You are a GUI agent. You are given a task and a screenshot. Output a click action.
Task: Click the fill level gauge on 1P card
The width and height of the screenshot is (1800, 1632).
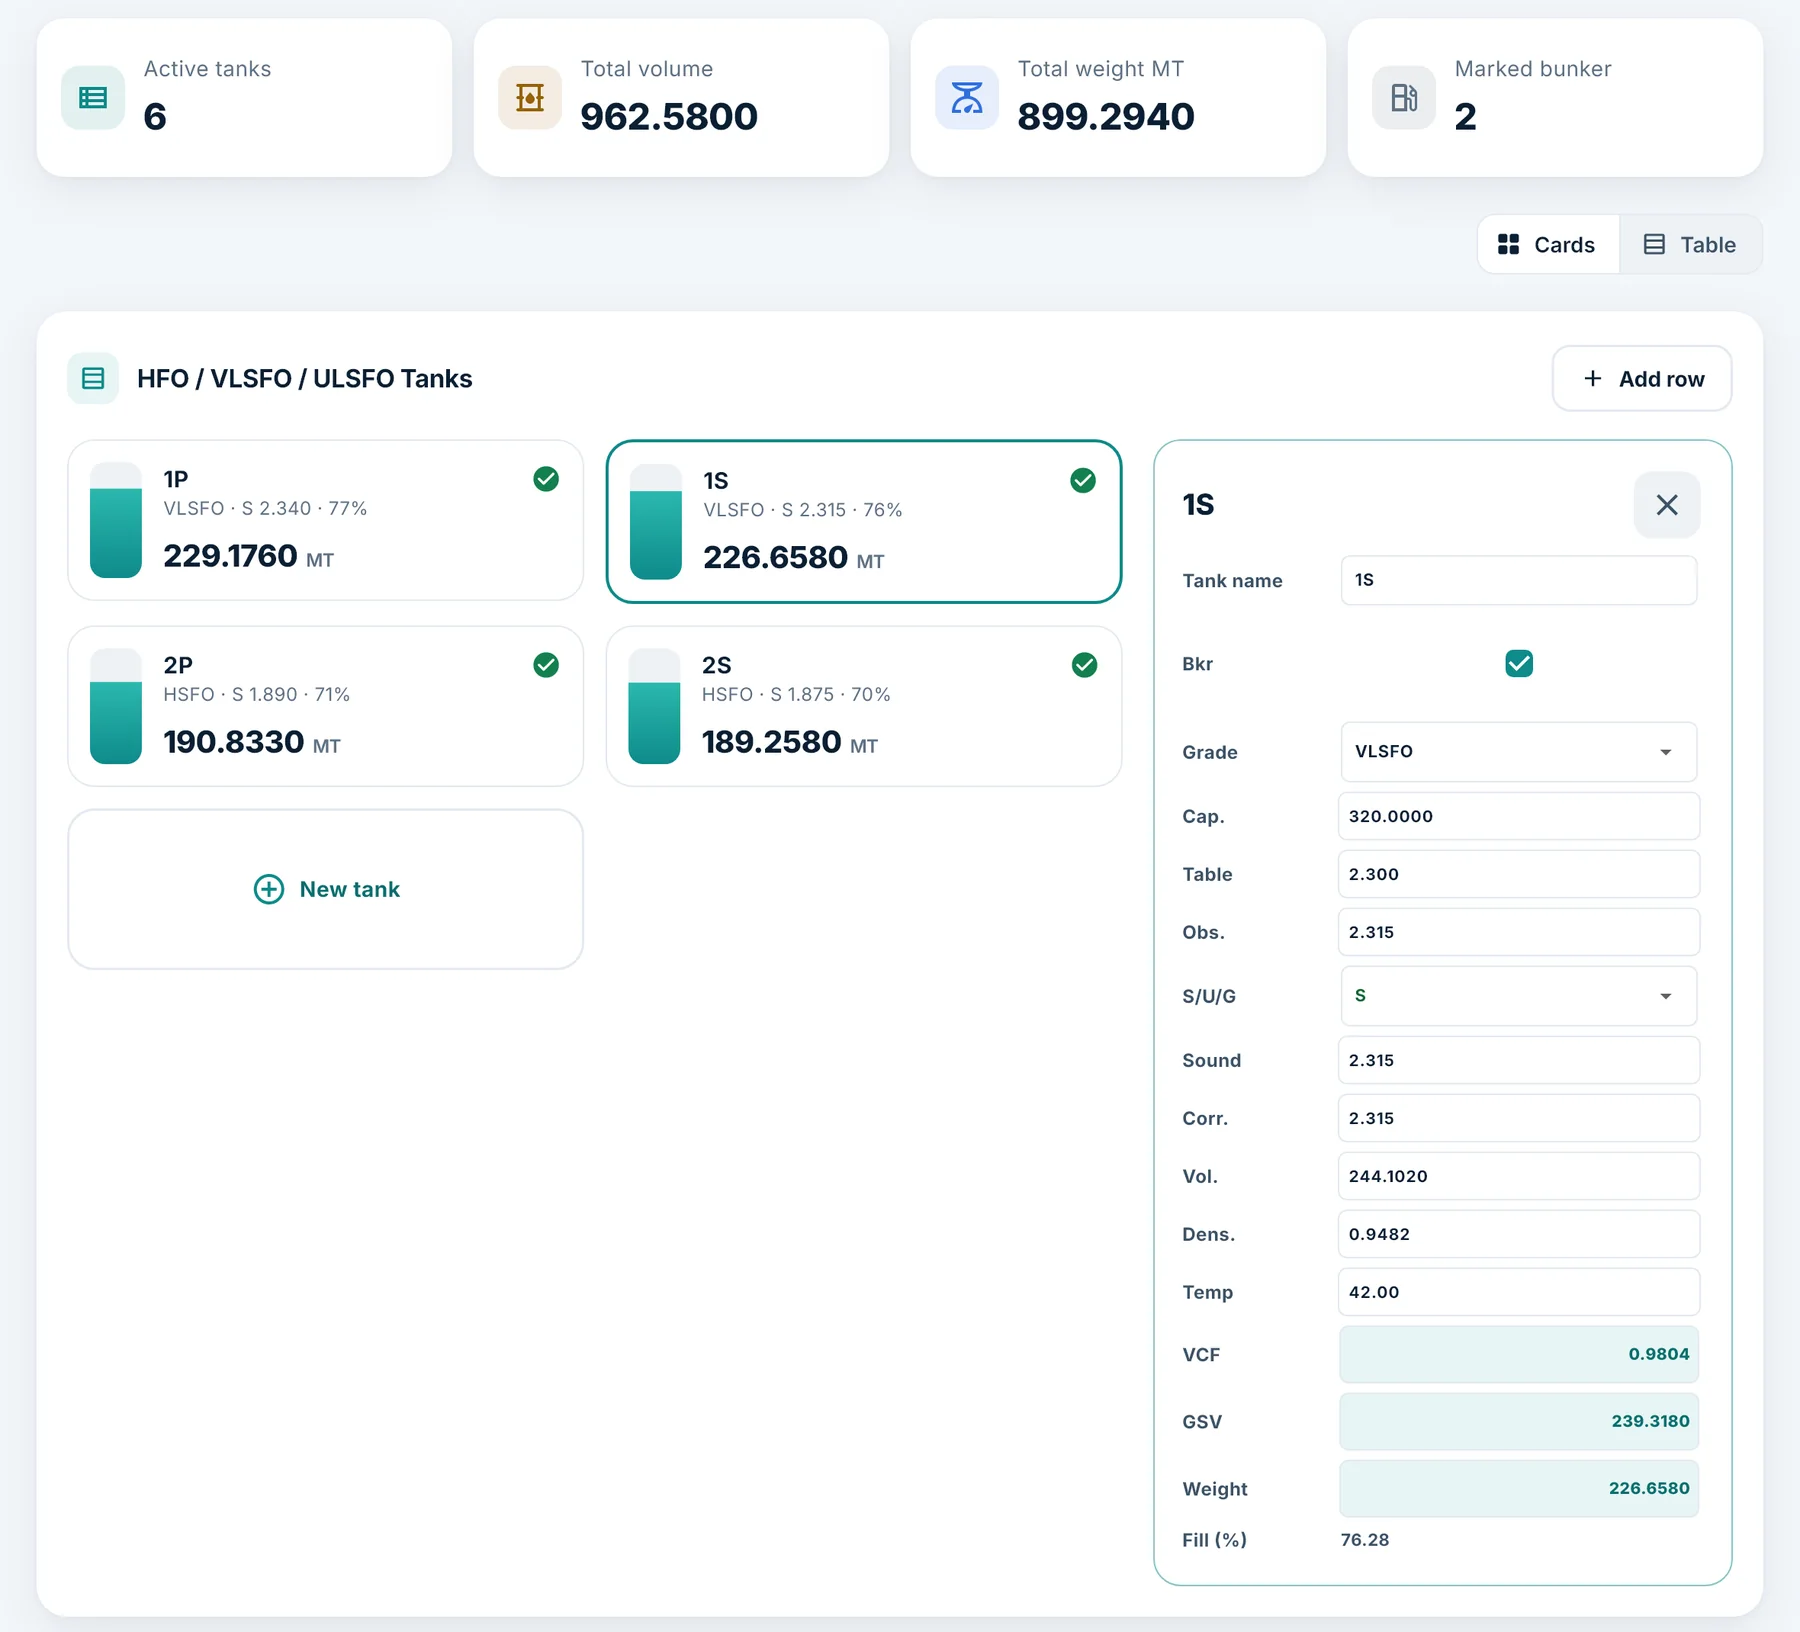[116, 520]
